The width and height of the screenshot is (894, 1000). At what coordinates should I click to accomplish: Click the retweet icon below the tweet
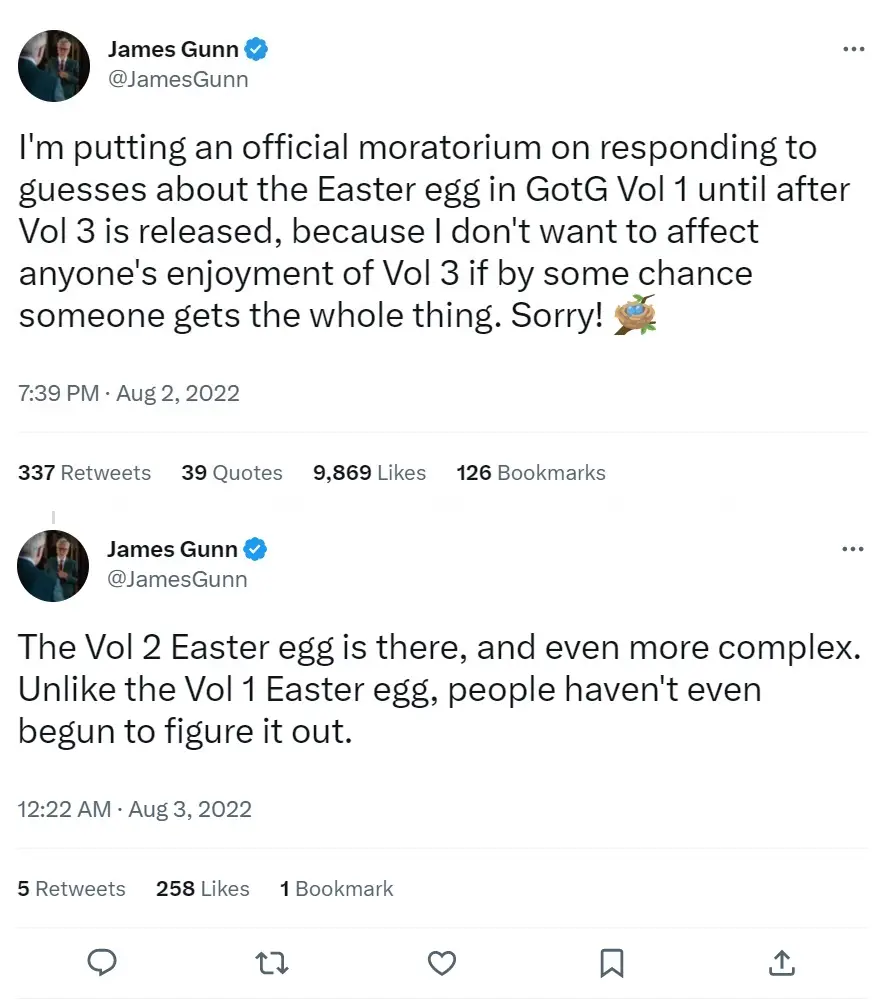click(x=271, y=963)
